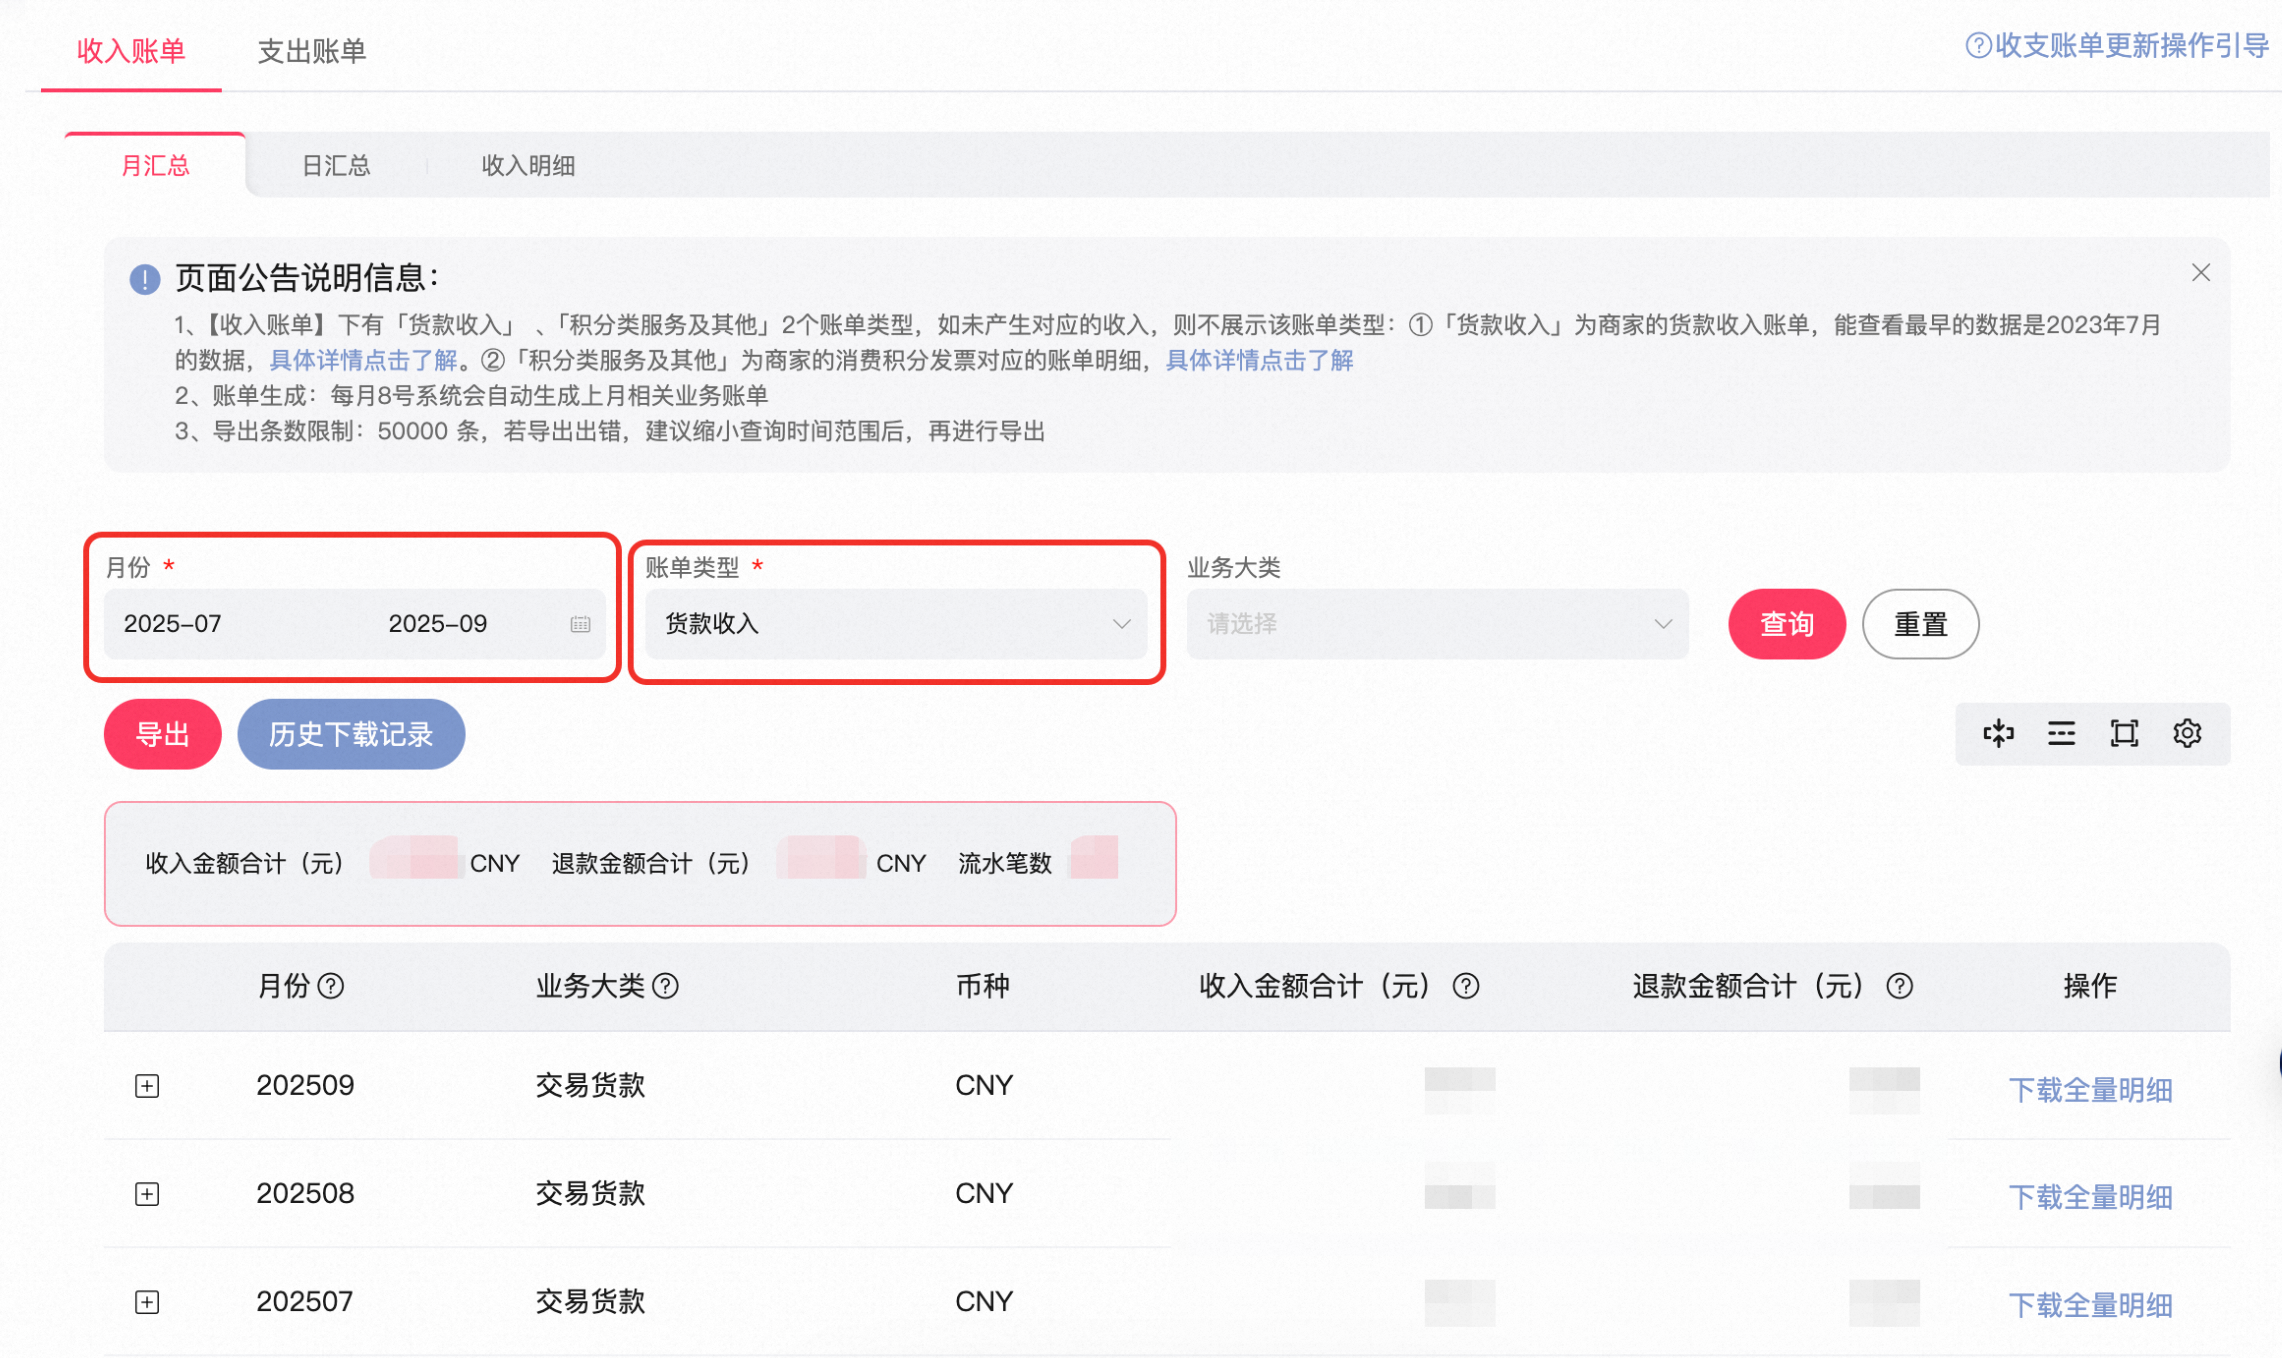The width and height of the screenshot is (2282, 1358).
Task: Download 下载全量明细 for 202507
Action: click(x=2090, y=1305)
